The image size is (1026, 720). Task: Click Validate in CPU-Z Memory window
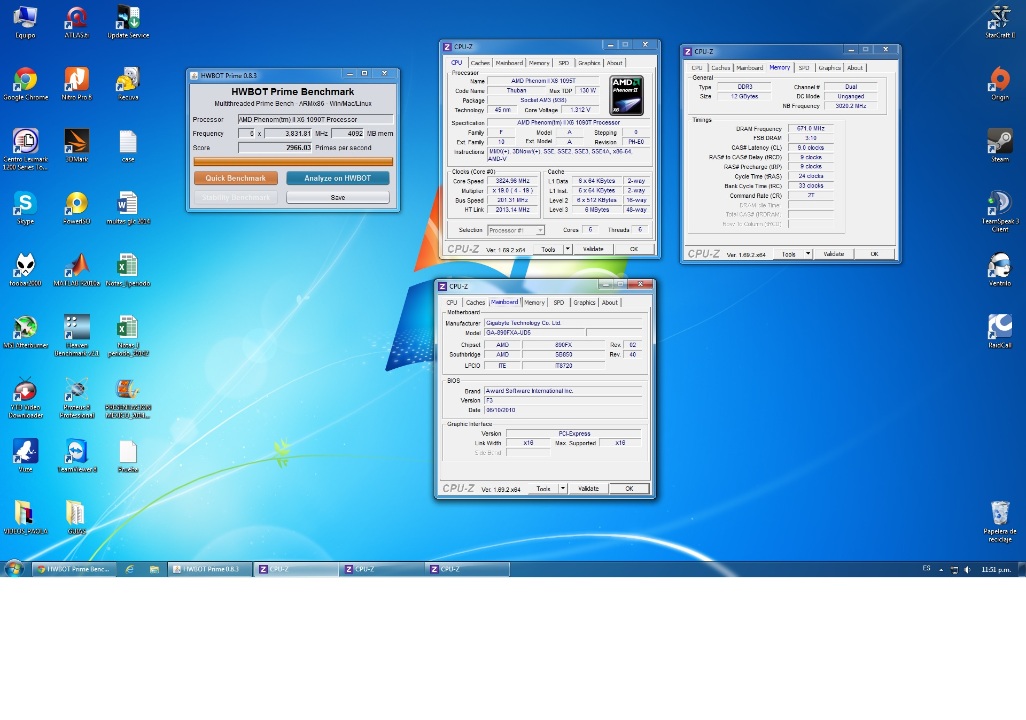coord(834,254)
